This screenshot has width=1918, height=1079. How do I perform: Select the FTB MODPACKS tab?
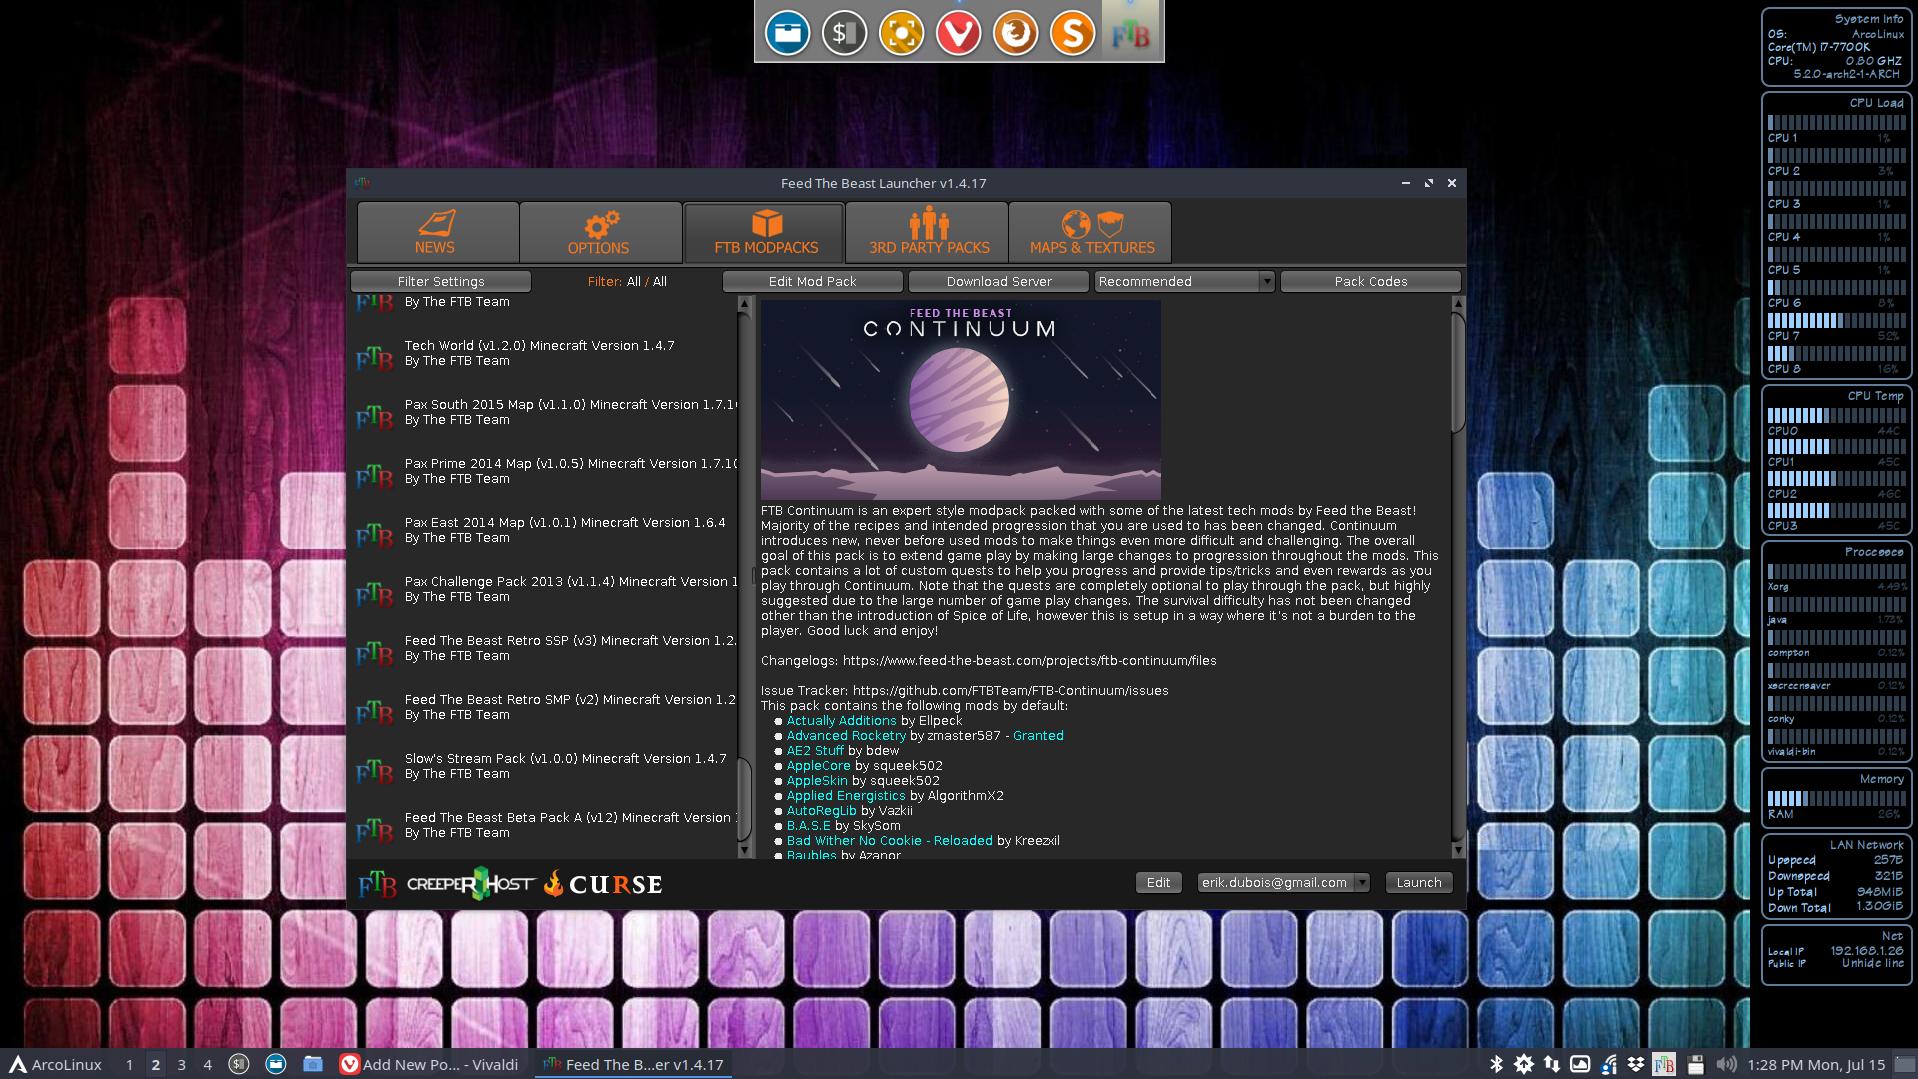765,232
